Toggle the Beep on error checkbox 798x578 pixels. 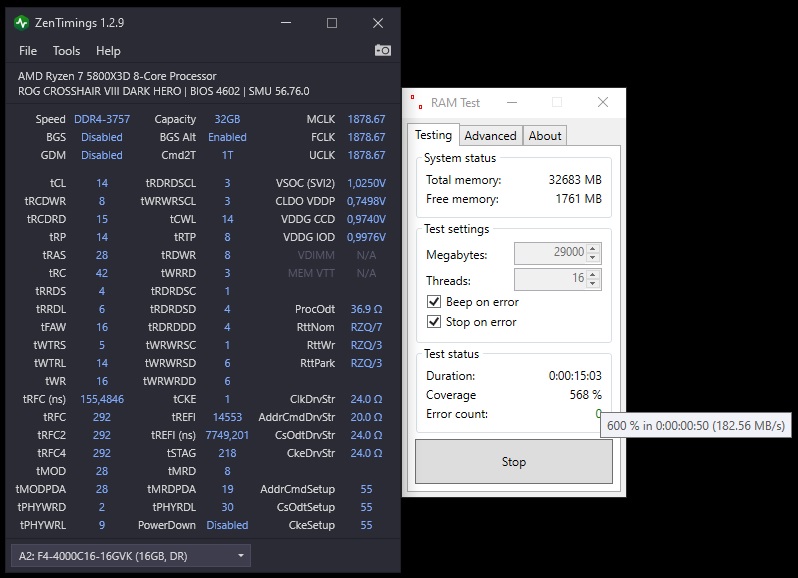point(434,302)
